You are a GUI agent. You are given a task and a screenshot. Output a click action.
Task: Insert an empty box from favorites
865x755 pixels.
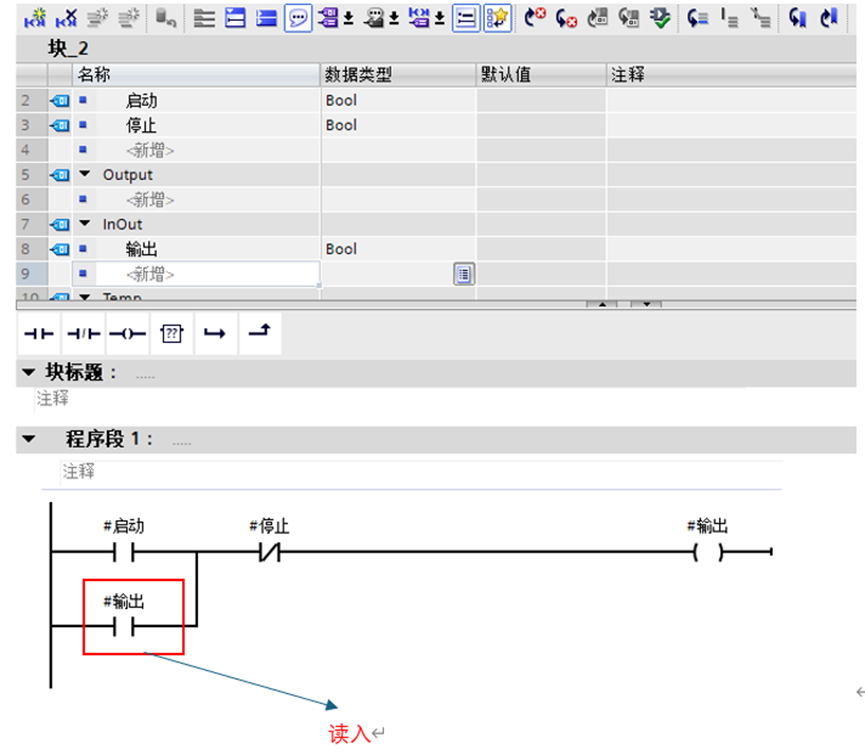coord(172,334)
